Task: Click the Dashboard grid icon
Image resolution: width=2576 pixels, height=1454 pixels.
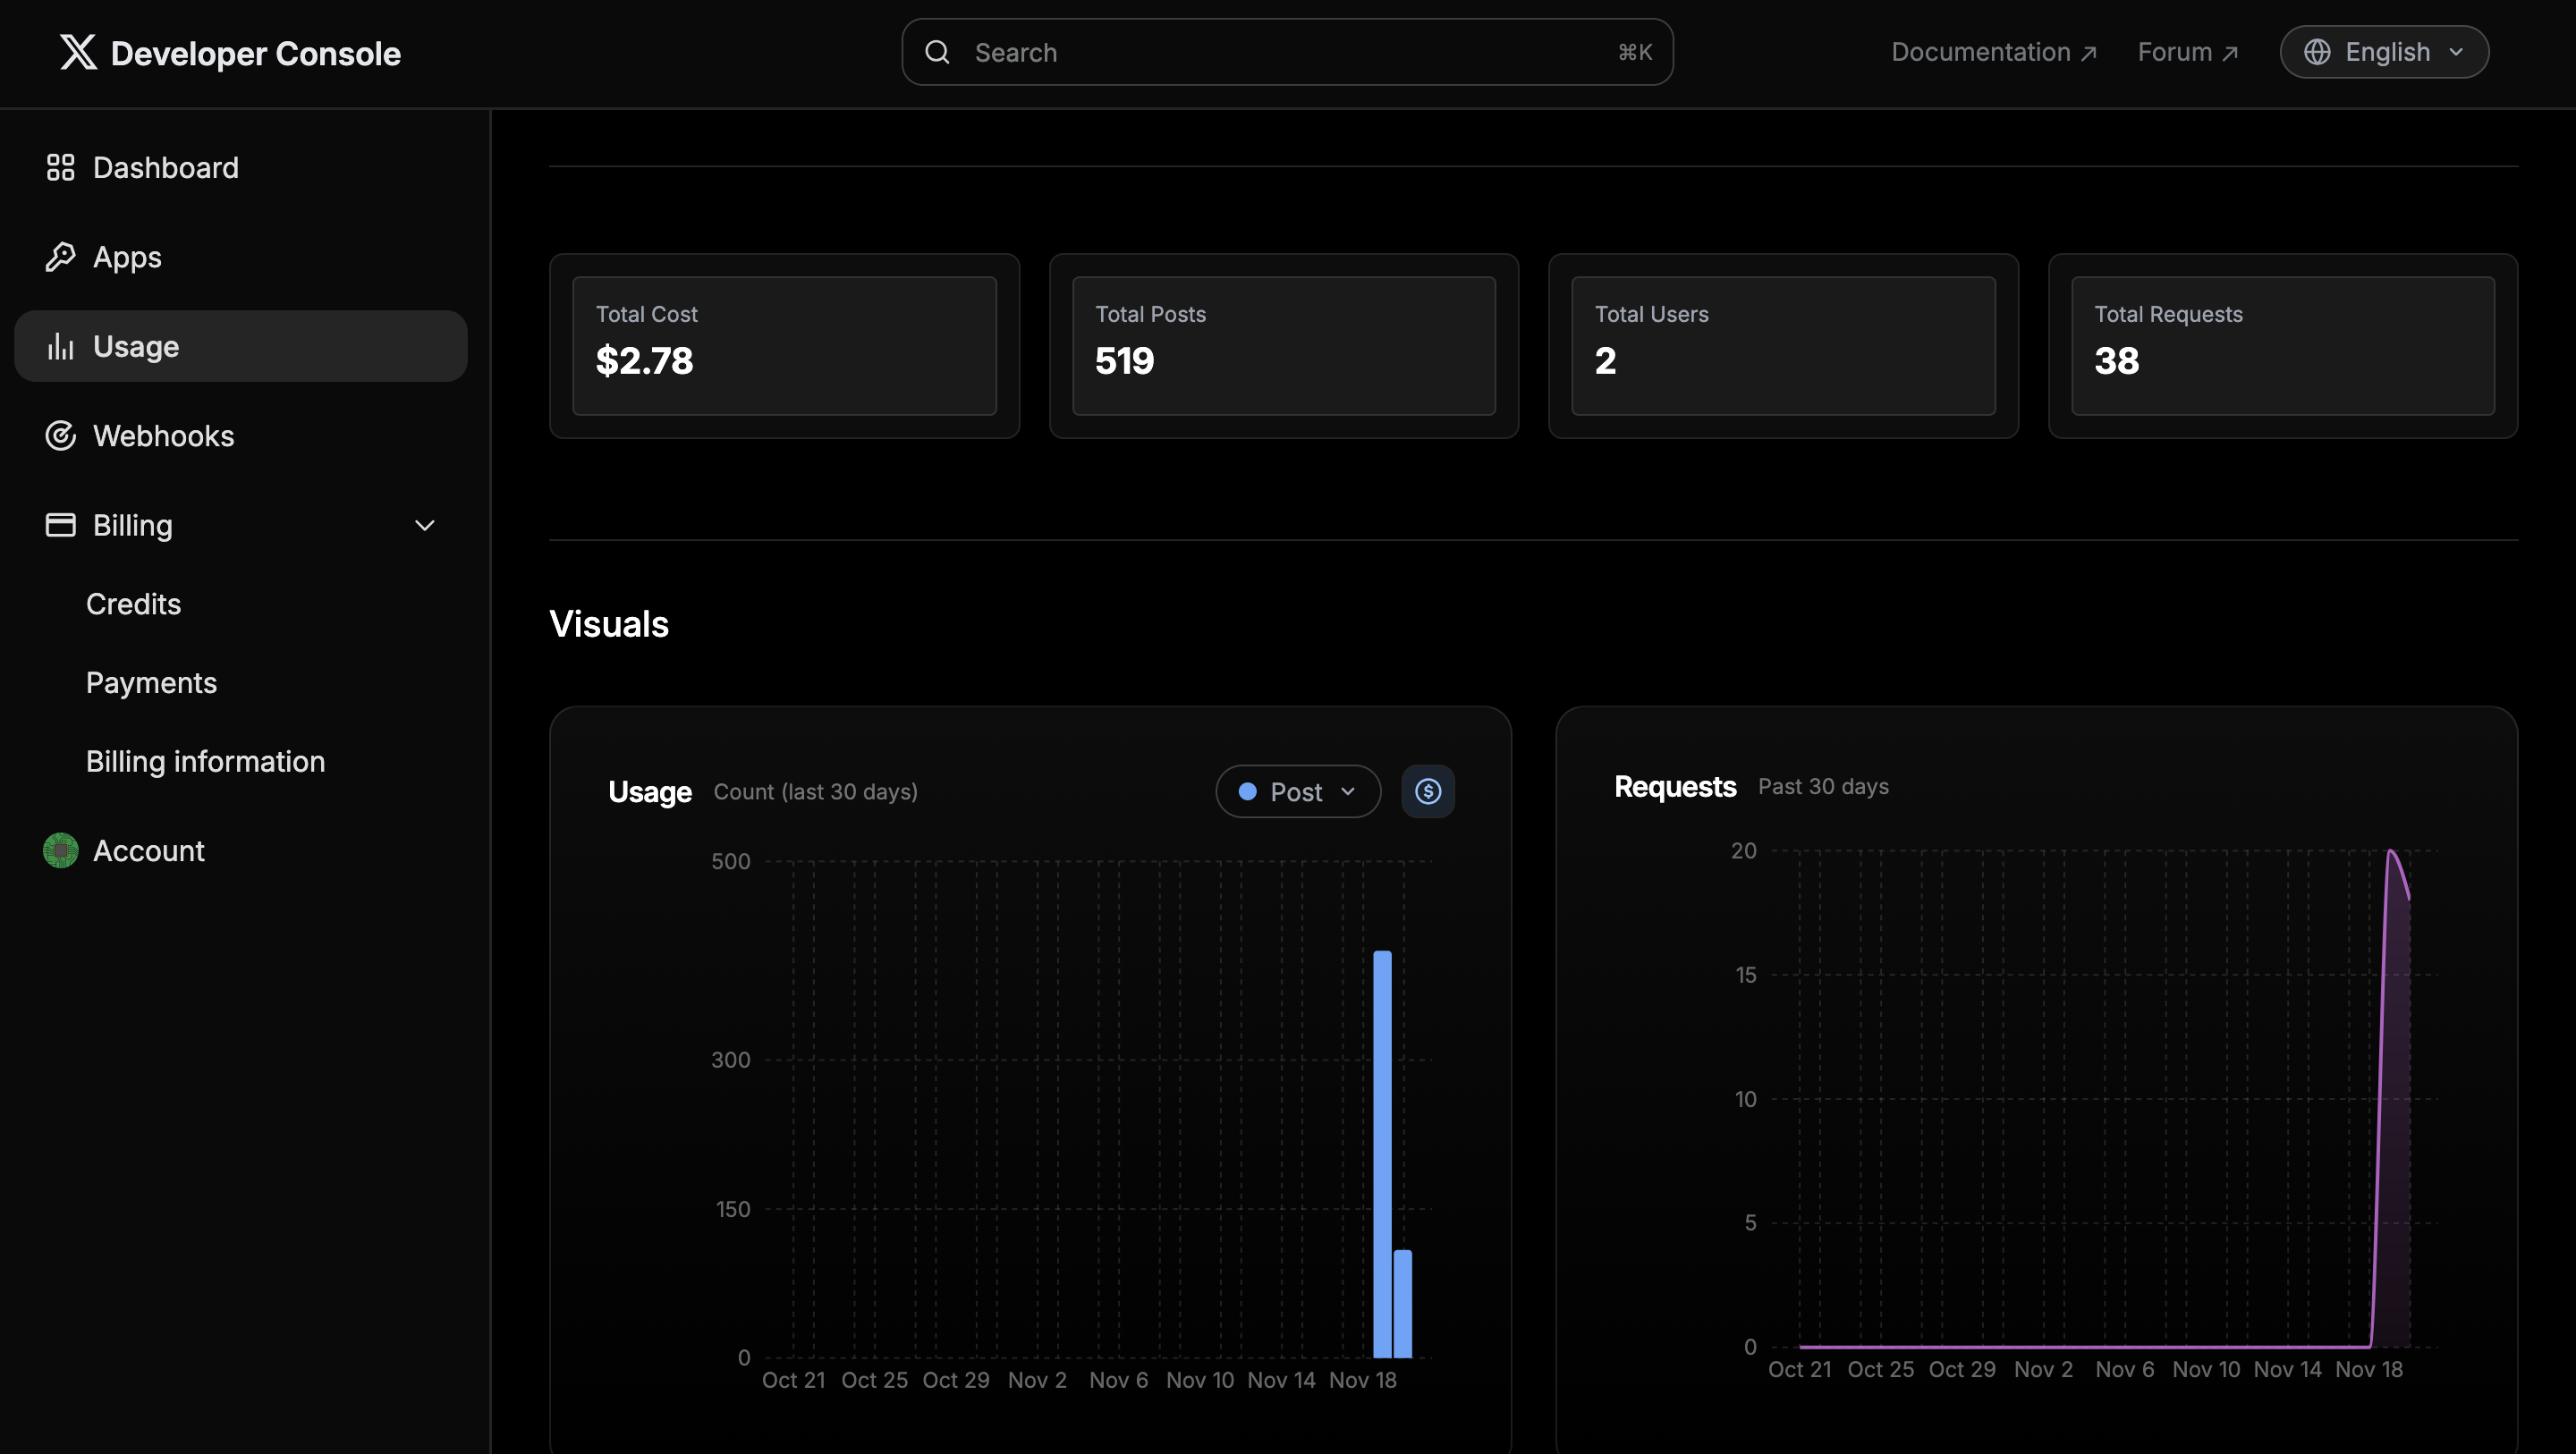Action: point(60,167)
